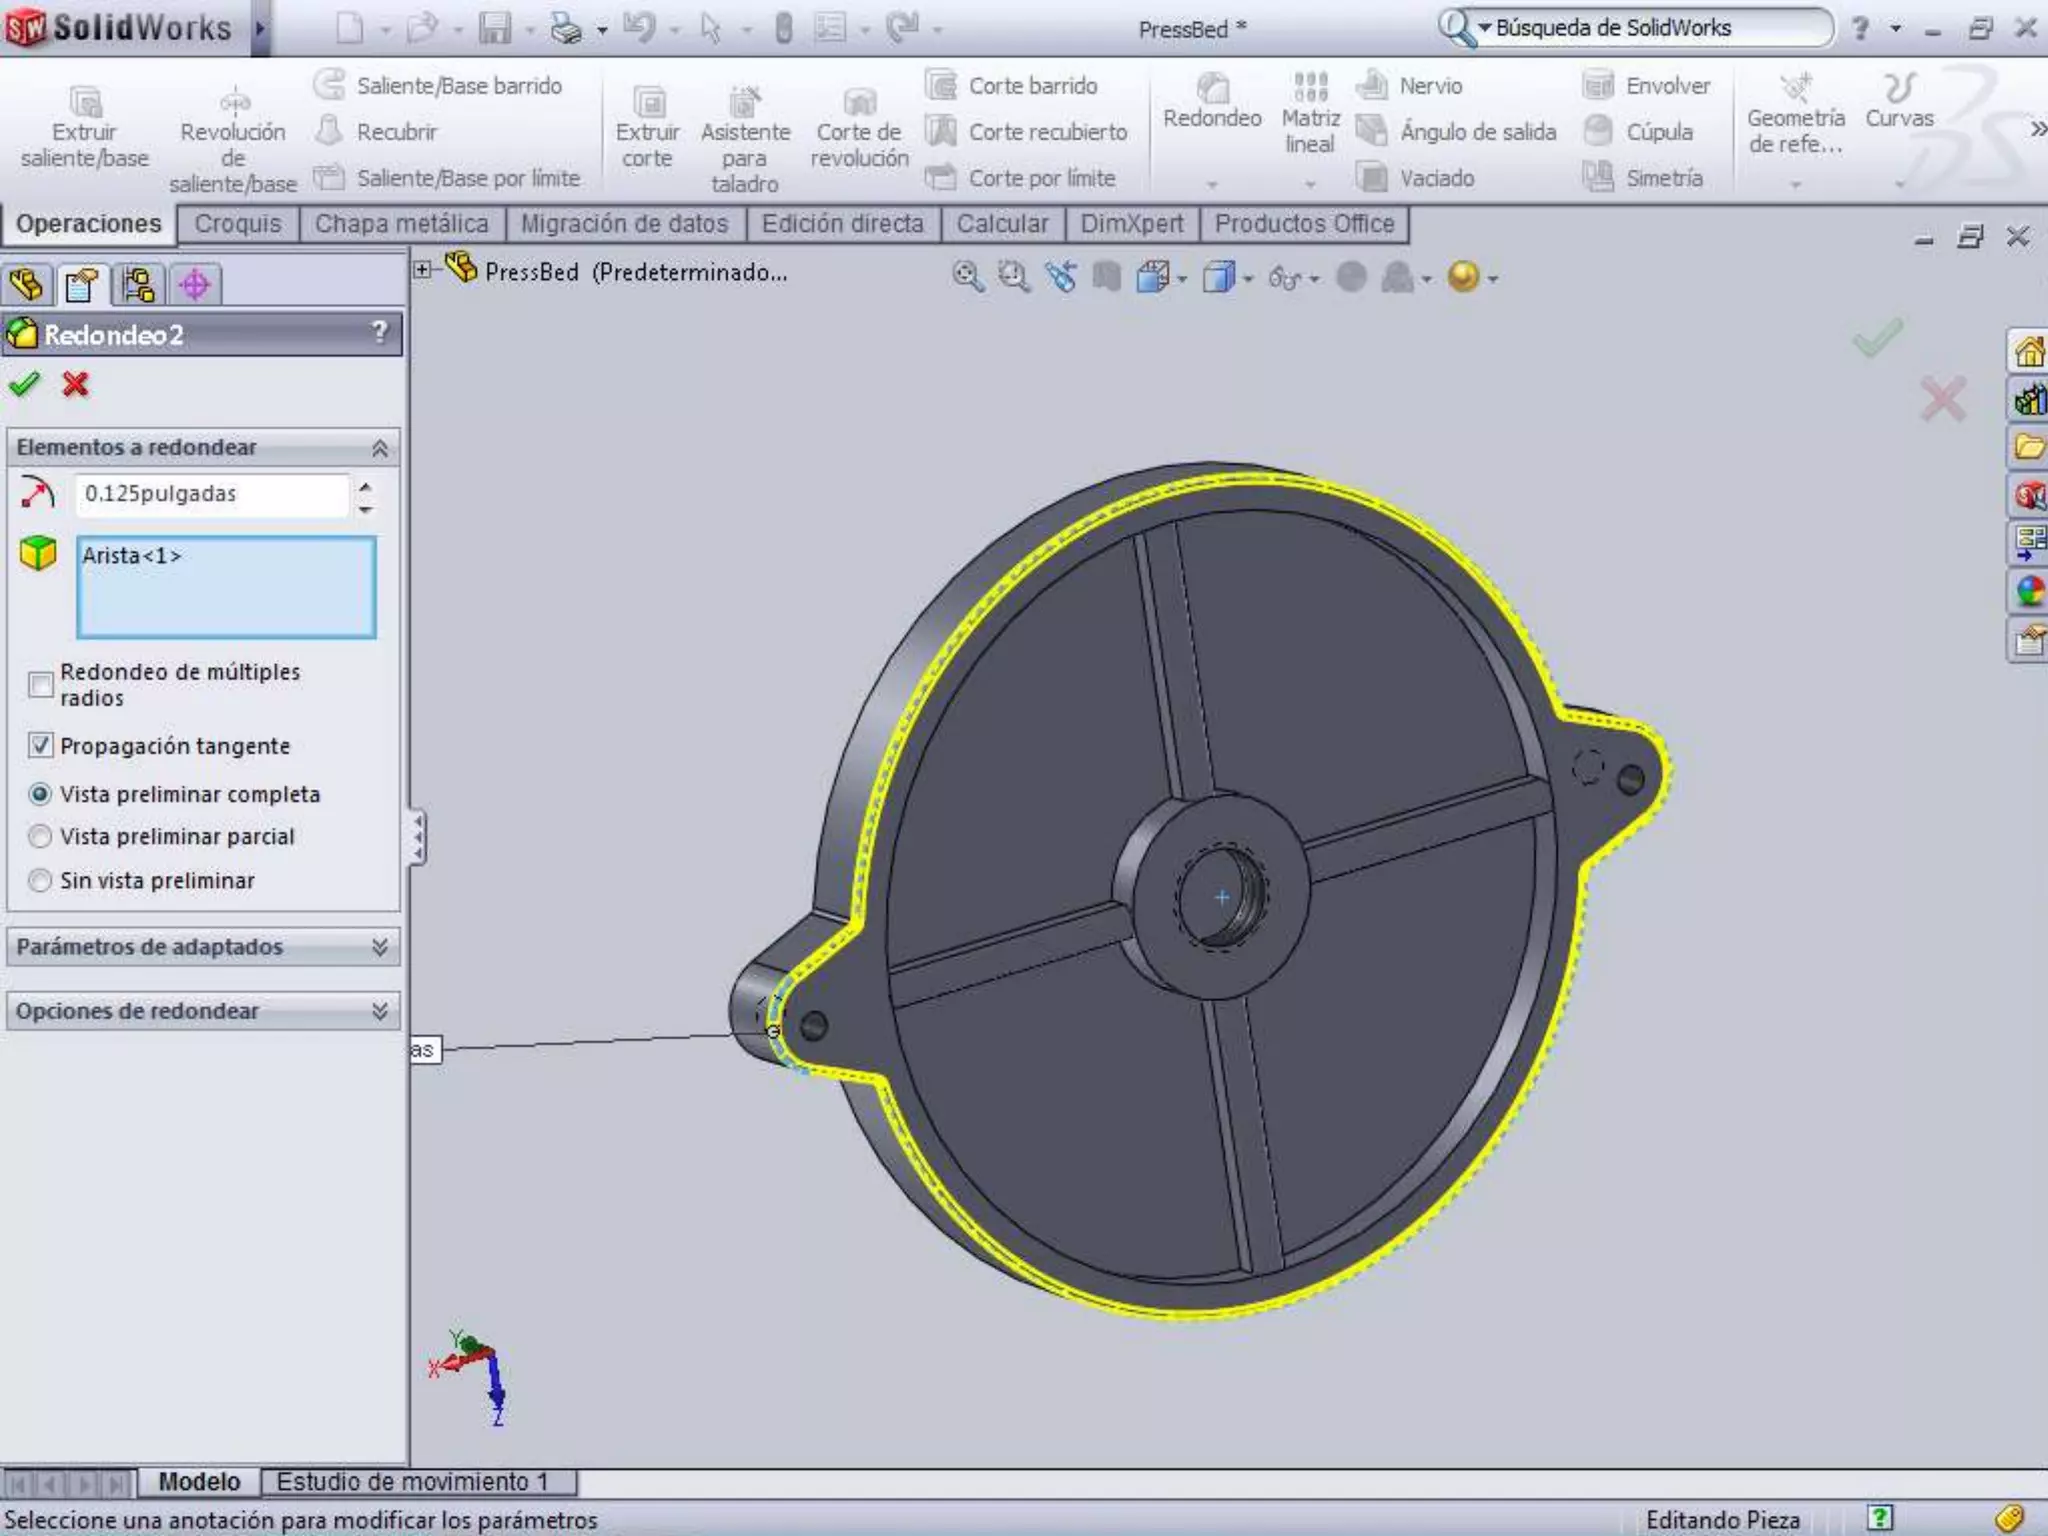2048x1536 pixels.
Task: Expand Parámetros de adaptados section
Action: point(379,946)
